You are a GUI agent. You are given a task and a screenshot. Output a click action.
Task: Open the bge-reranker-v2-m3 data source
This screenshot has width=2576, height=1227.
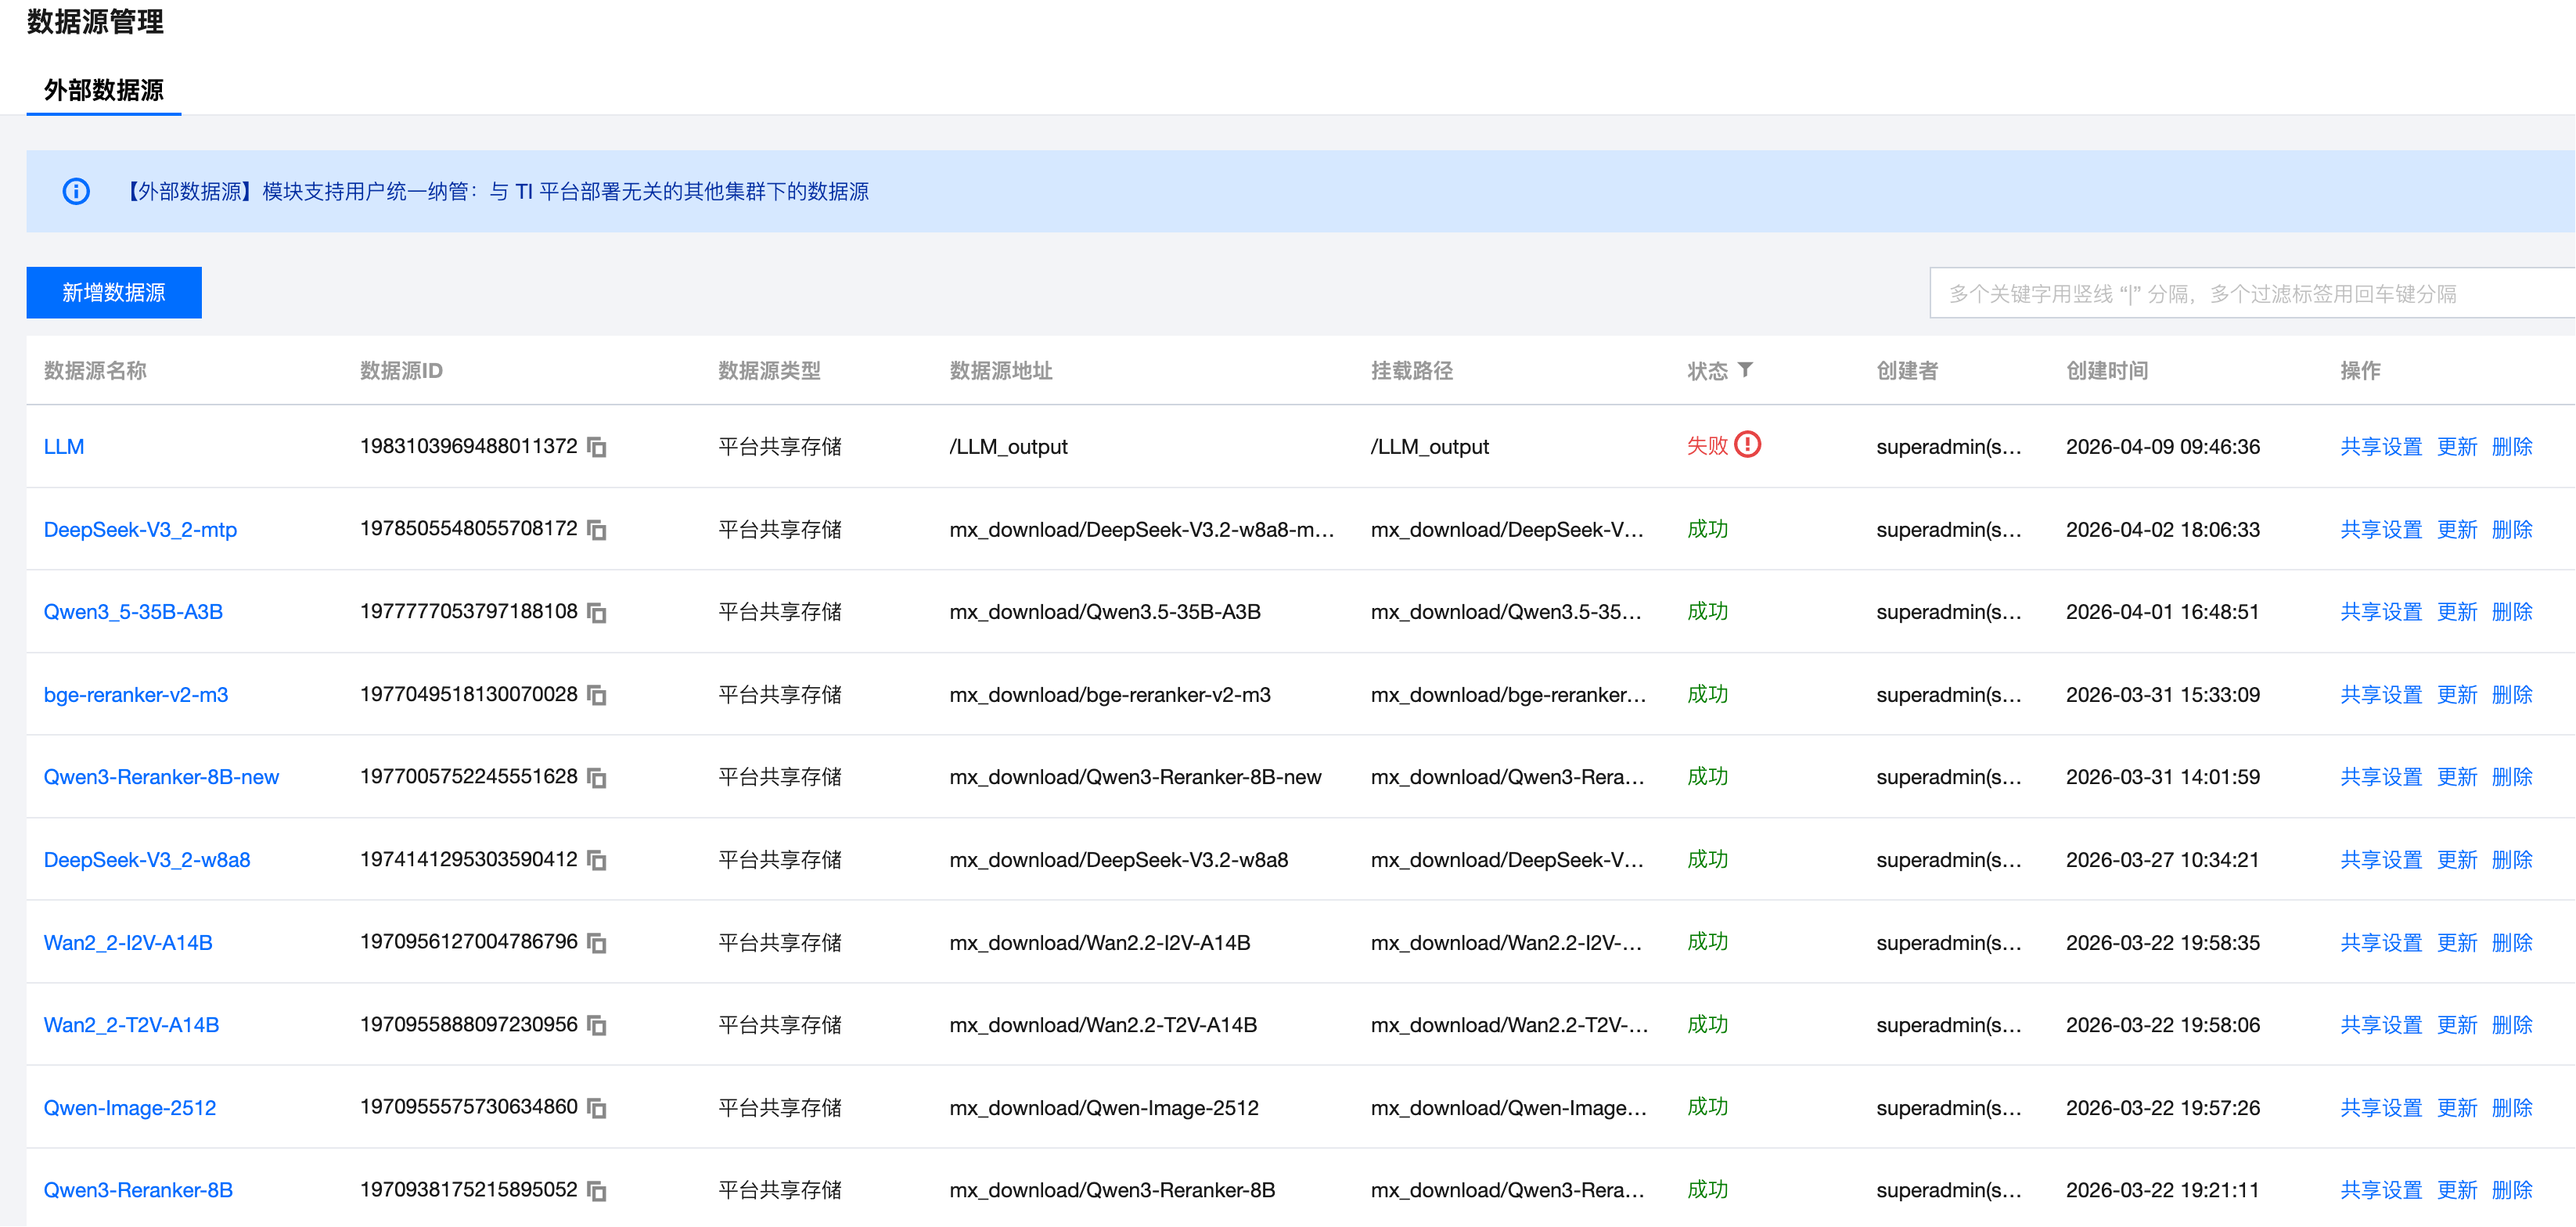[136, 695]
